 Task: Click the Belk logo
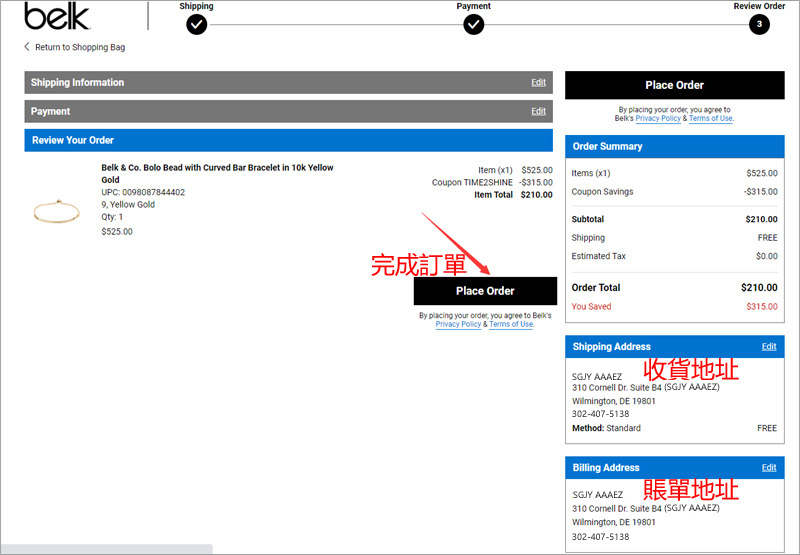57,17
